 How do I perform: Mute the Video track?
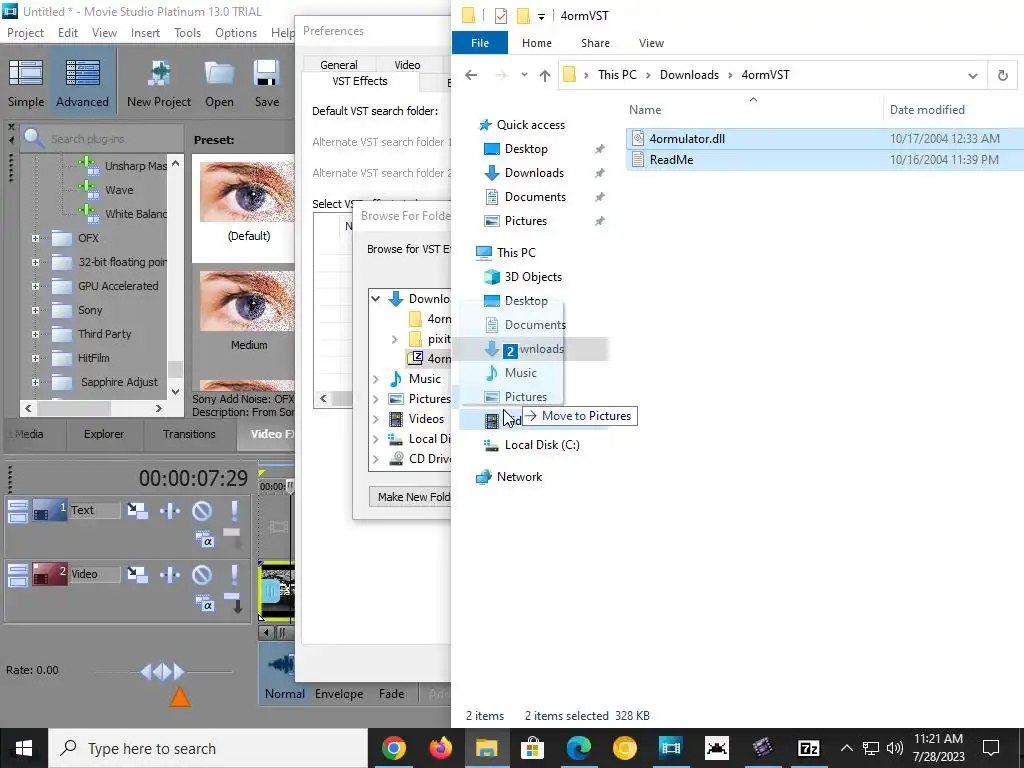[202, 574]
